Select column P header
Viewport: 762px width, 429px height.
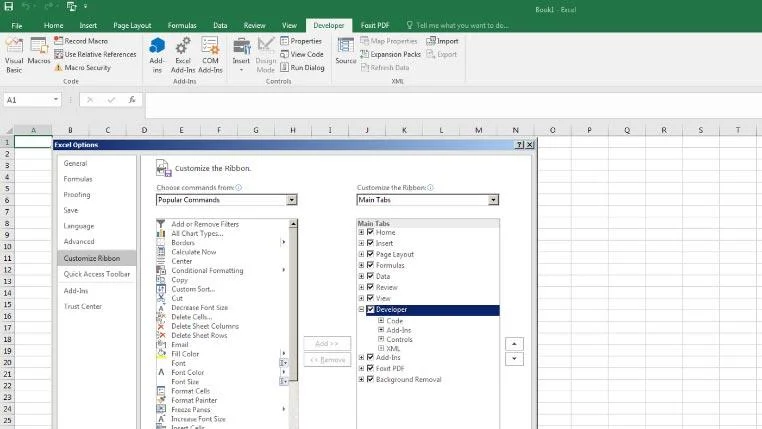[589, 130]
